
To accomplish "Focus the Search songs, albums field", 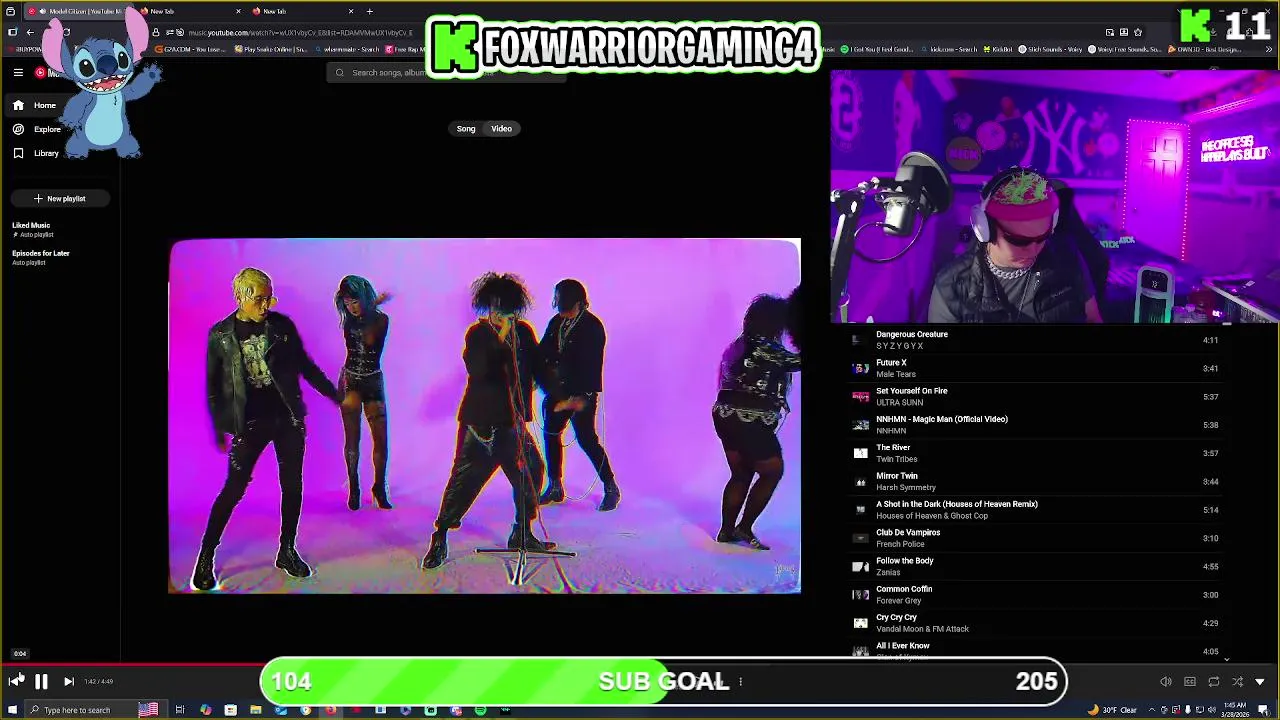I will coord(445,72).
